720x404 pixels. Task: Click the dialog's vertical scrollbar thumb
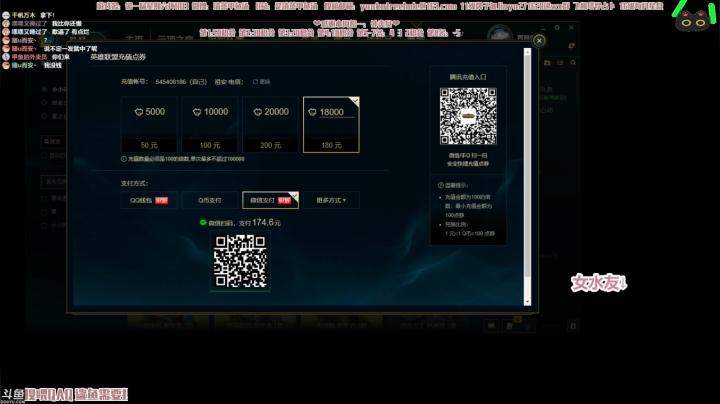[x=527, y=166]
